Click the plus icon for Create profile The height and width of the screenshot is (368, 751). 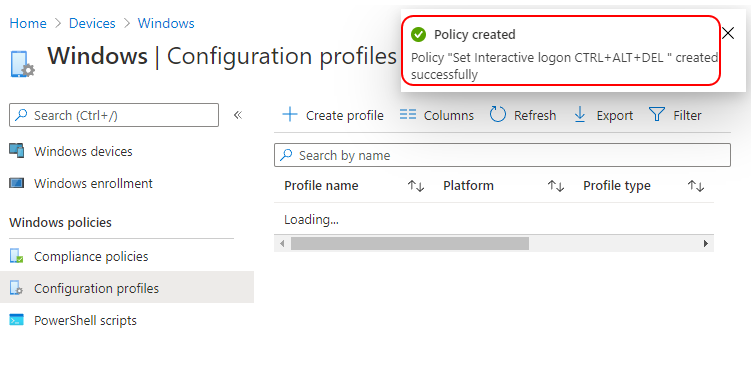tap(290, 115)
